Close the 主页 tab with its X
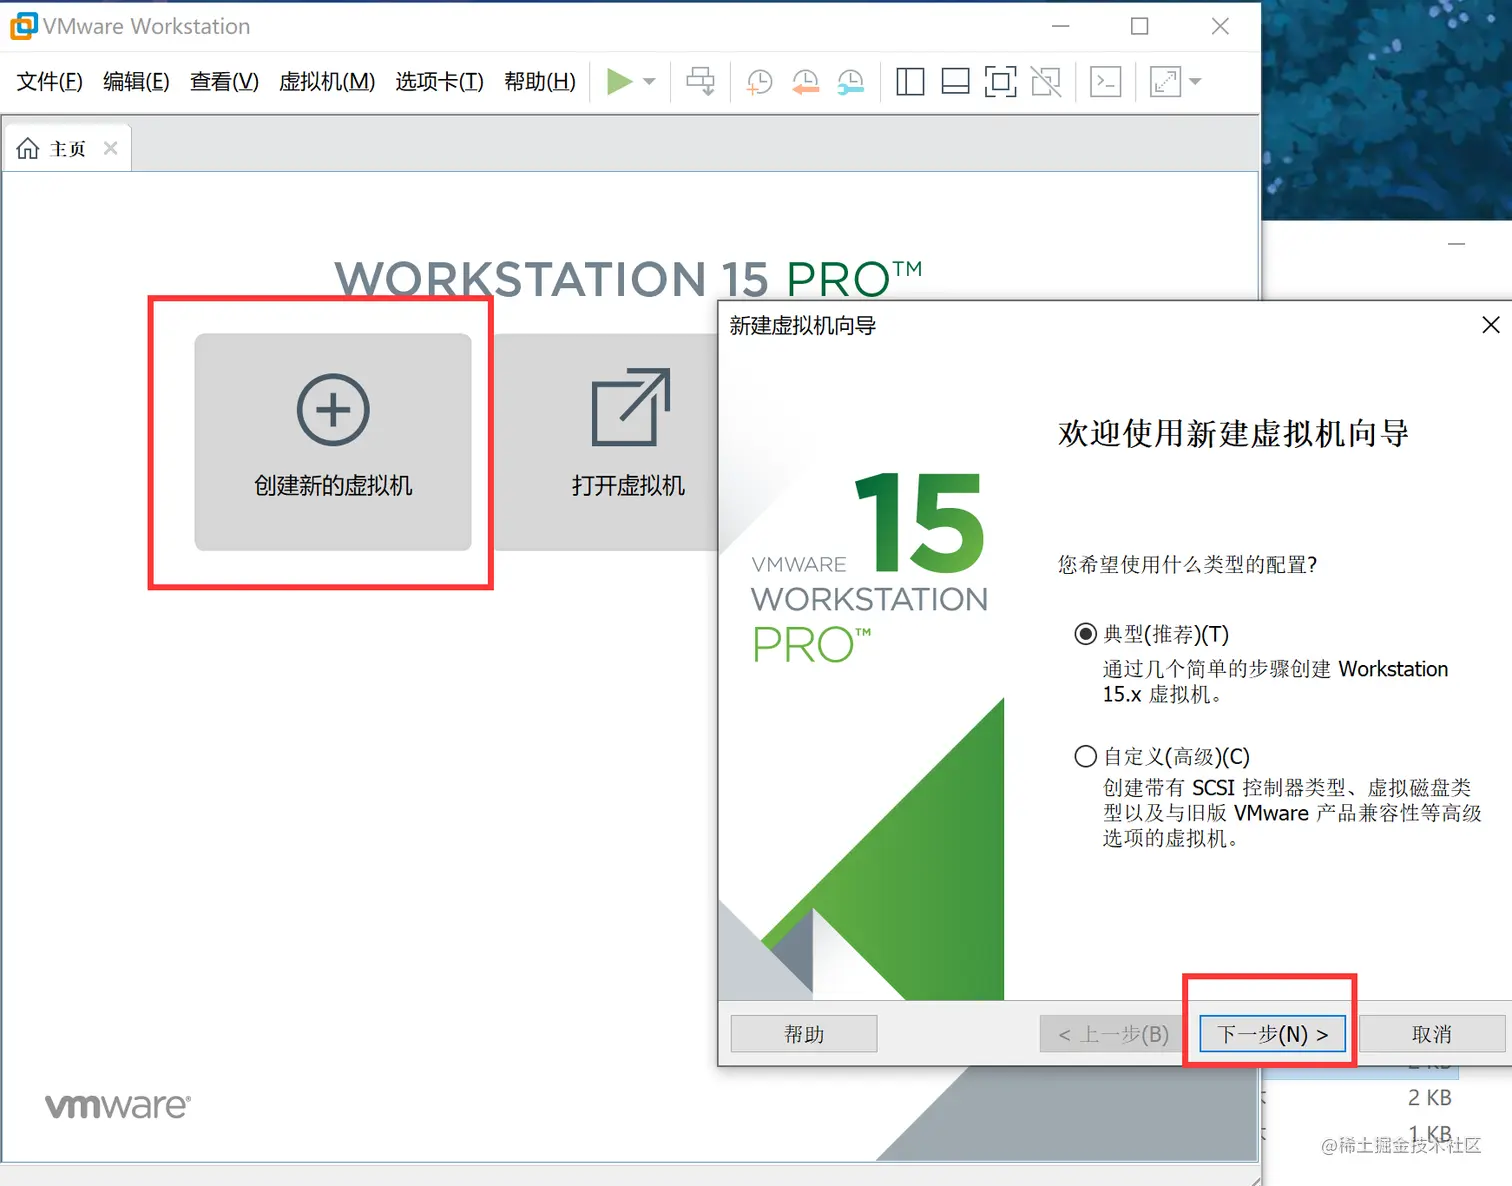 pos(111,148)
